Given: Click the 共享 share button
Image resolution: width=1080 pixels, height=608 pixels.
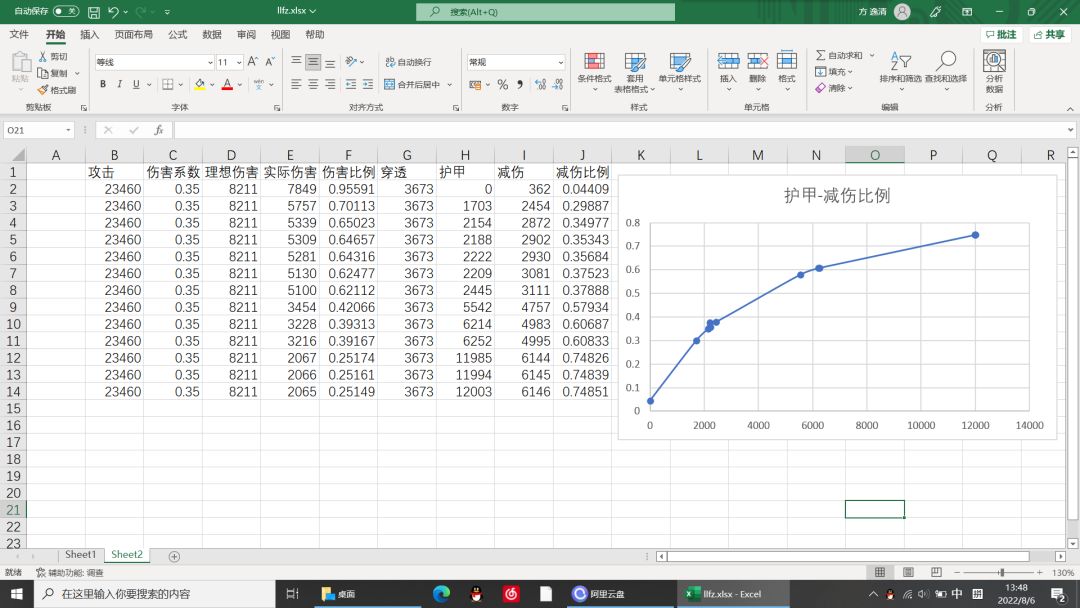Looking at the screenshot, I should [x=1049, y=34].
